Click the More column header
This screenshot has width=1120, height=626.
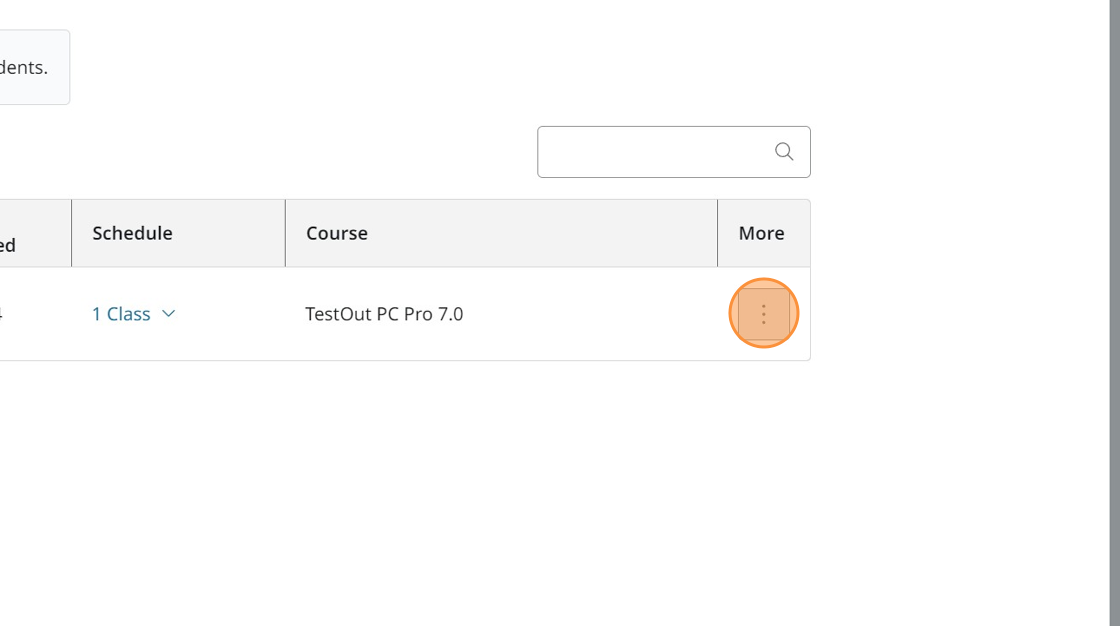pyautogui.click(x=762, y=233)
